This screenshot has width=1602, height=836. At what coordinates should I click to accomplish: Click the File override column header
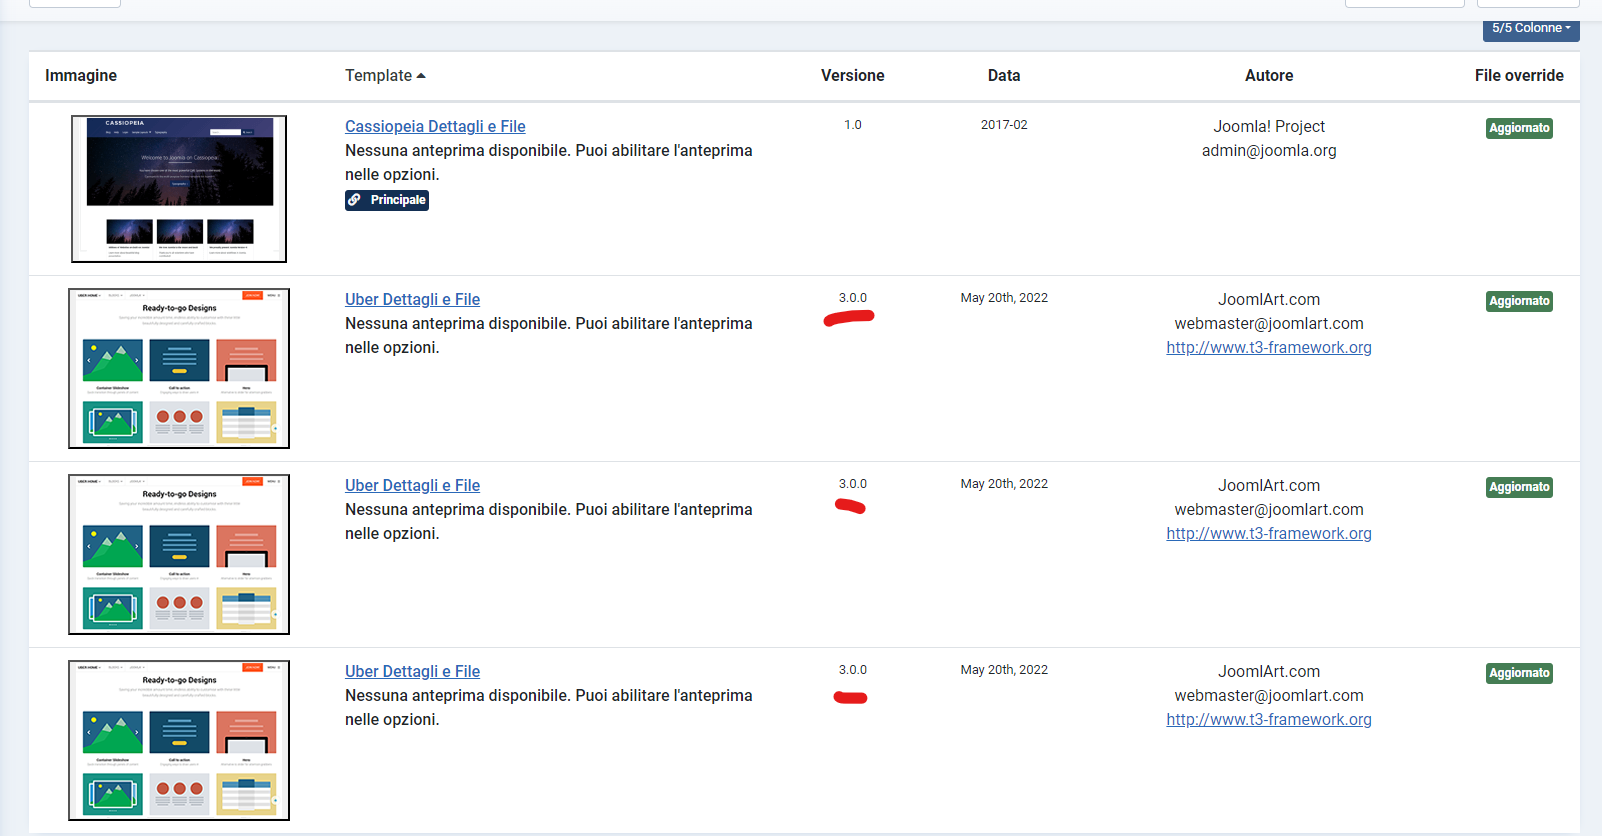pyautogui.click(x=1518, y=75)
